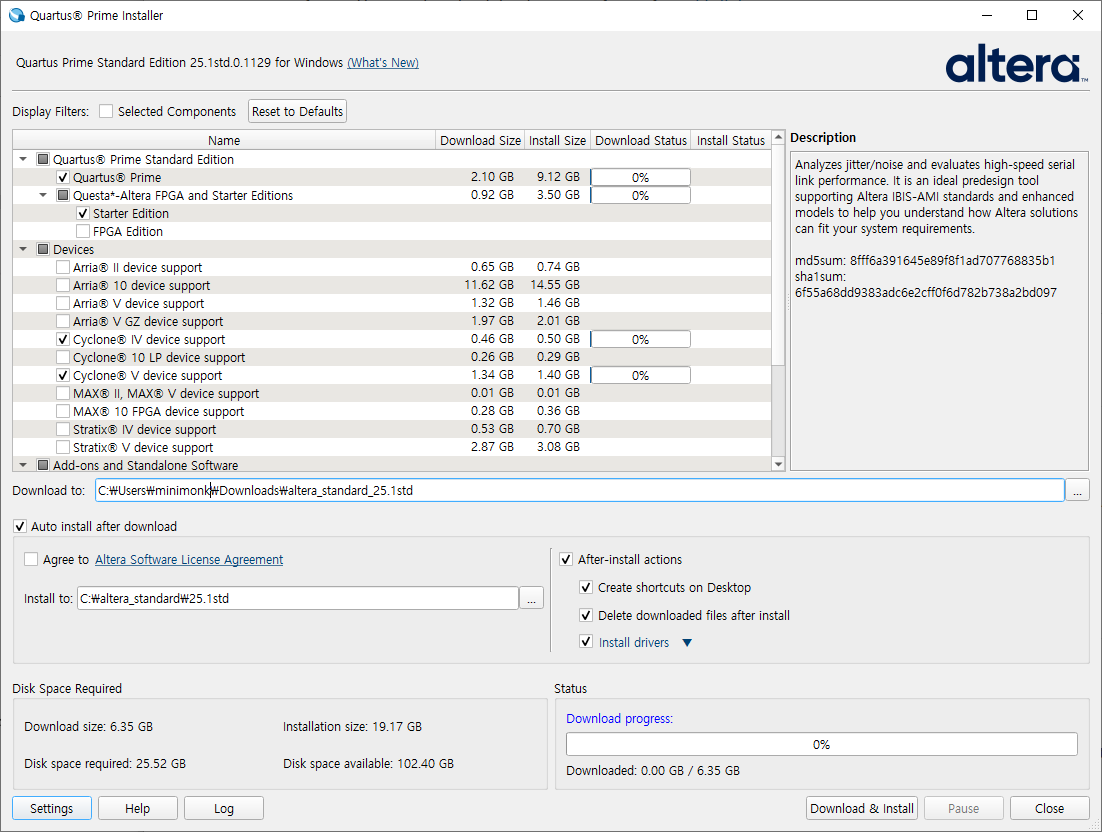Click the Download Size column header
The height and width of the screenshot is (832, 1102).
pyautogui.click(x=480, y=141)
